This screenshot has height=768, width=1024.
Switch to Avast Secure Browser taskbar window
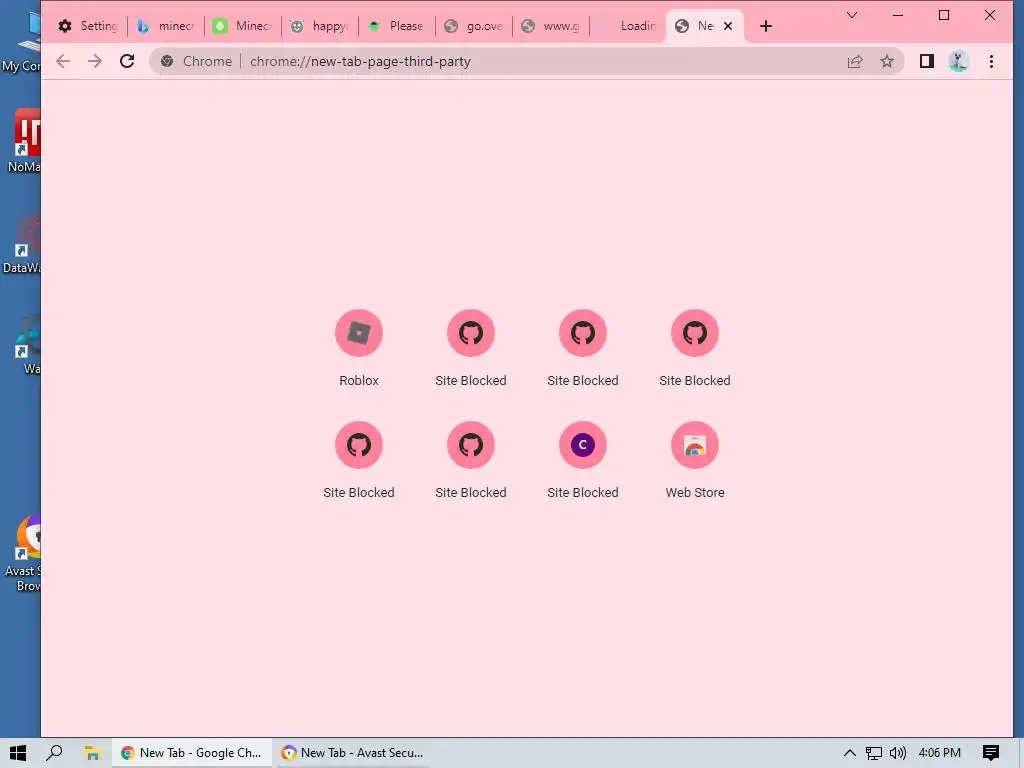[352, 753]
